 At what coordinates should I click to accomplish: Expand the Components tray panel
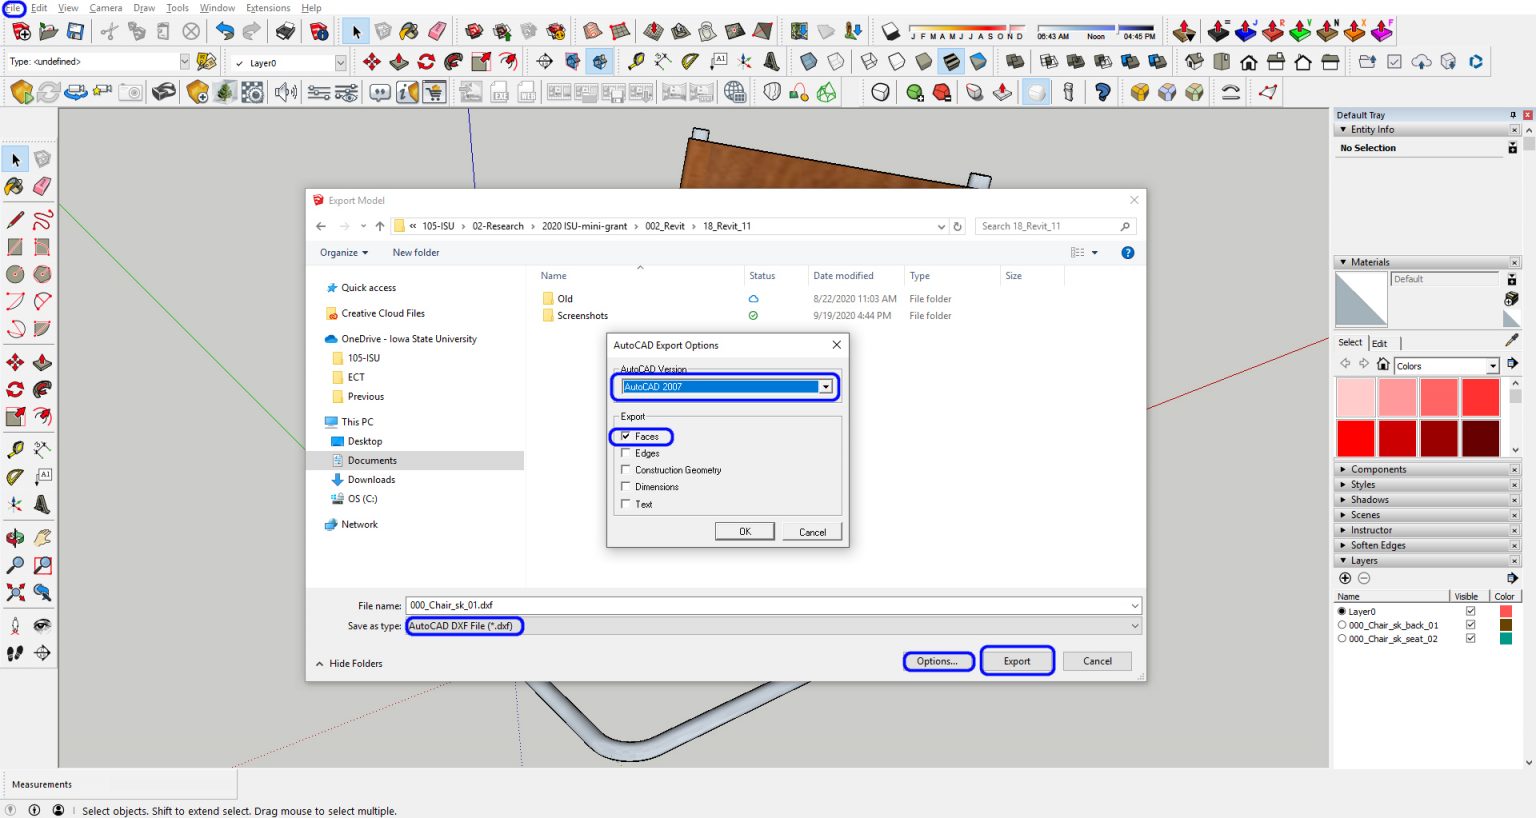1343,469
